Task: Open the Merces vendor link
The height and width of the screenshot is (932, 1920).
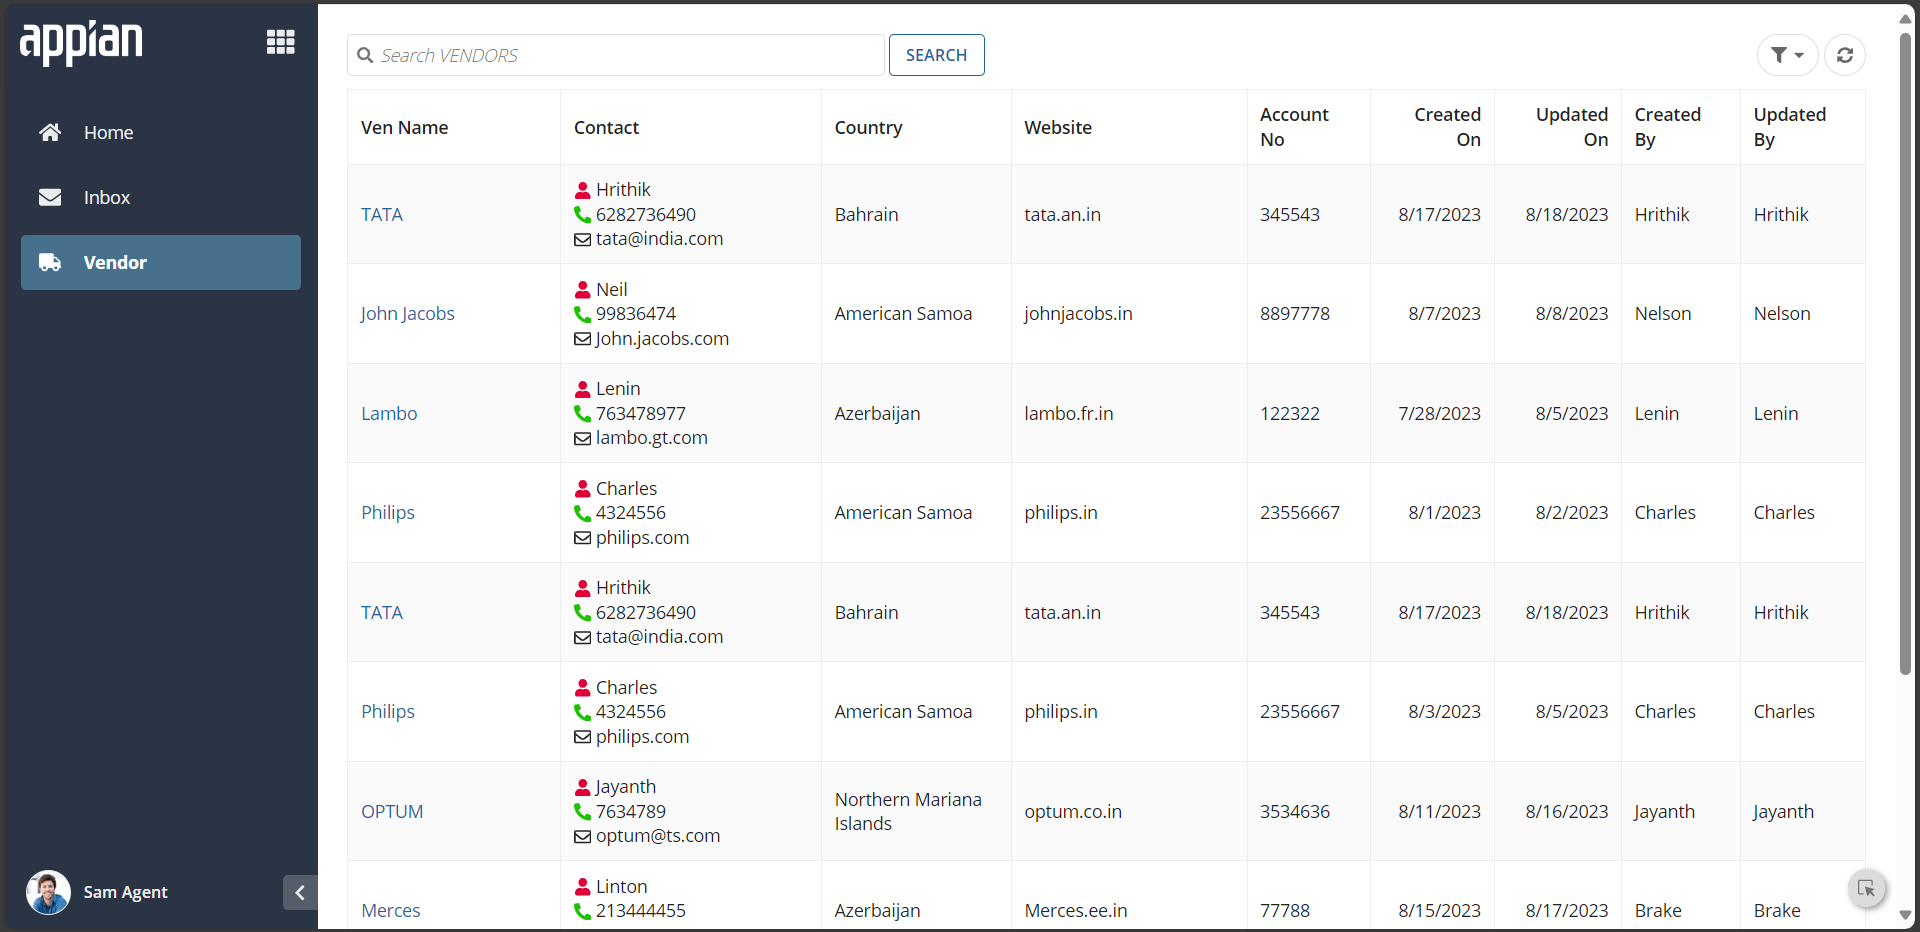Action: (391, 910)
